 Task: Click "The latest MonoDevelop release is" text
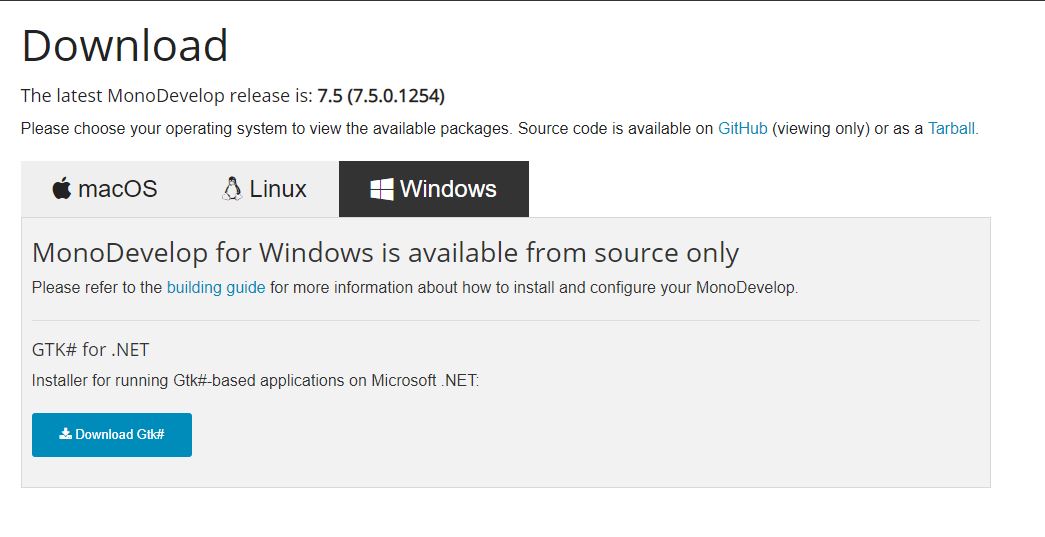tap(167, 97)
